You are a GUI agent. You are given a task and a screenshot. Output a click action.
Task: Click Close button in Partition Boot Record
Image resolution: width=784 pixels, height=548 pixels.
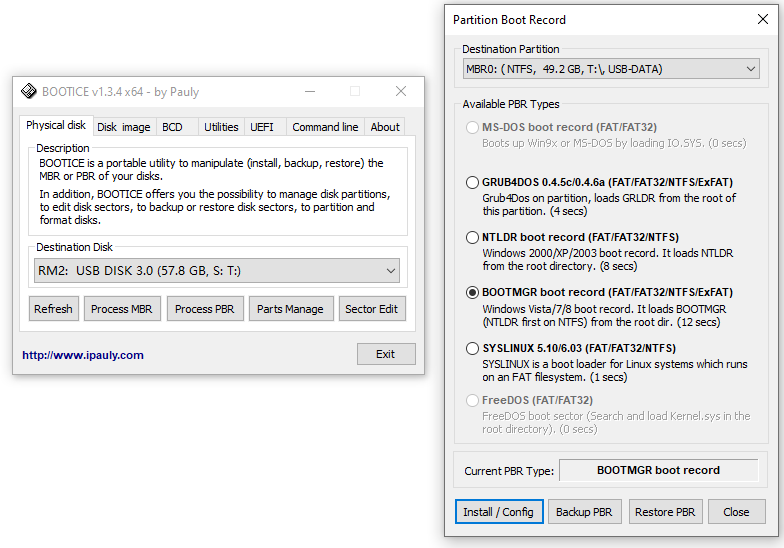point(736,512)
